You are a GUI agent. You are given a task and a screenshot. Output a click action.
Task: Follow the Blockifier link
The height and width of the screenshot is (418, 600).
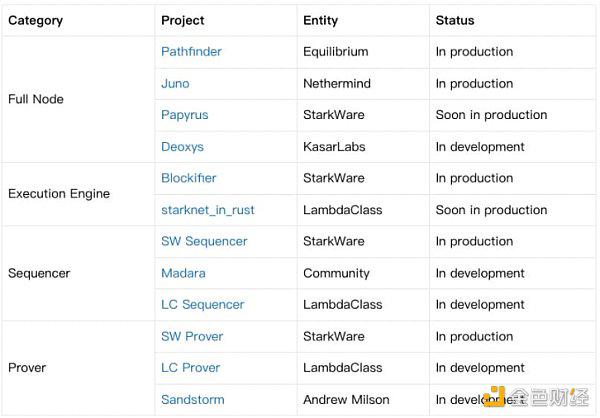tap(189, 178)
